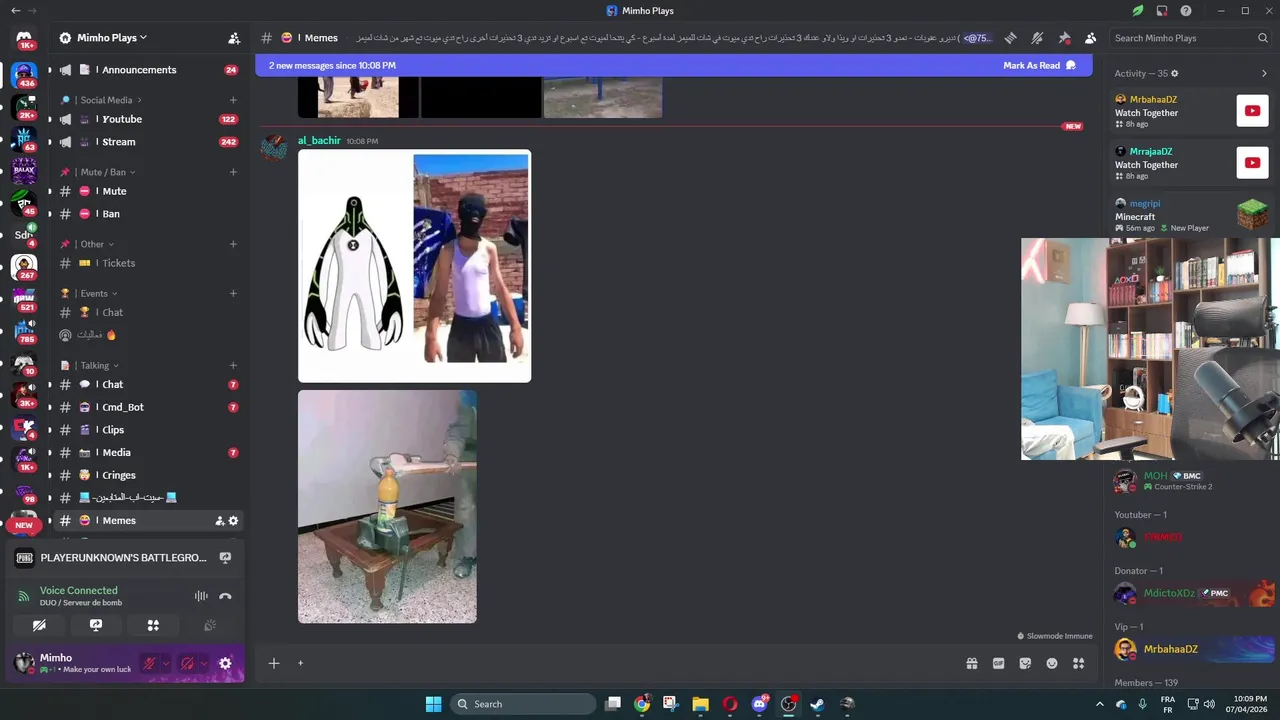
Task: Open notification settings bell icon in header
Action: click(1037, 38)
